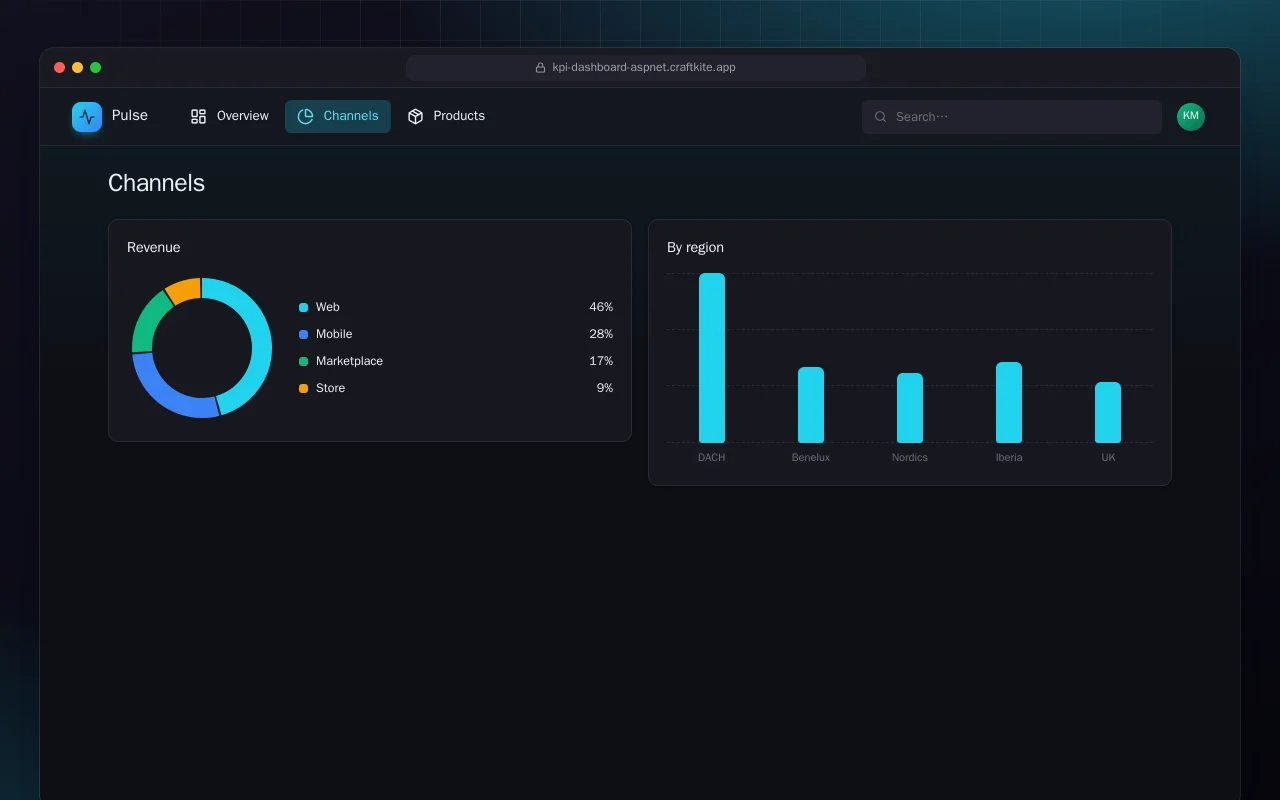Select the Iberia bar in chart
Viewport: 1280px width, 800px height.
[x=1009, y=402]
